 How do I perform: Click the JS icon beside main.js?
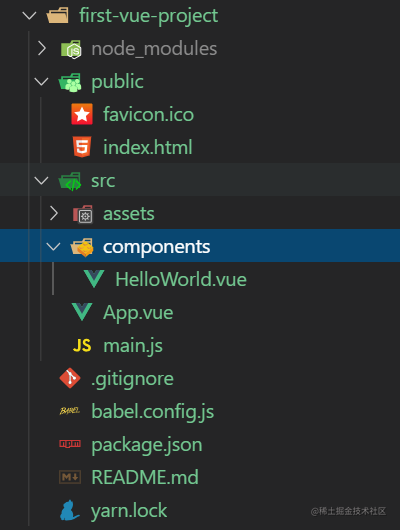click(82, 345)
